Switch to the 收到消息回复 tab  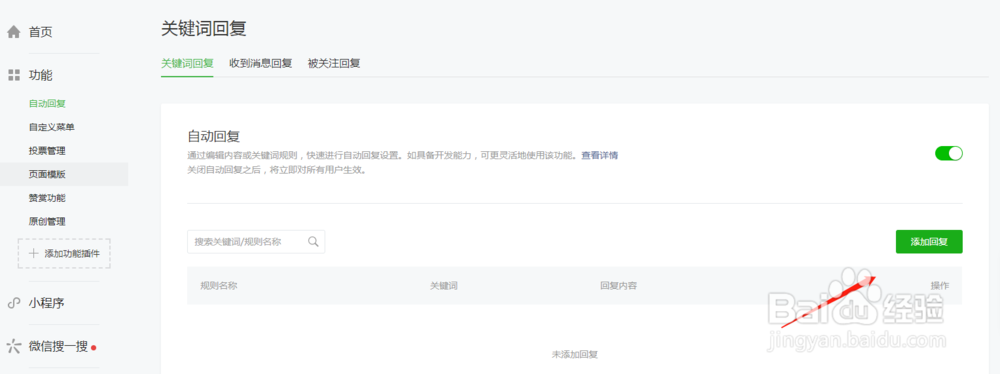click(x=260, y=63)
